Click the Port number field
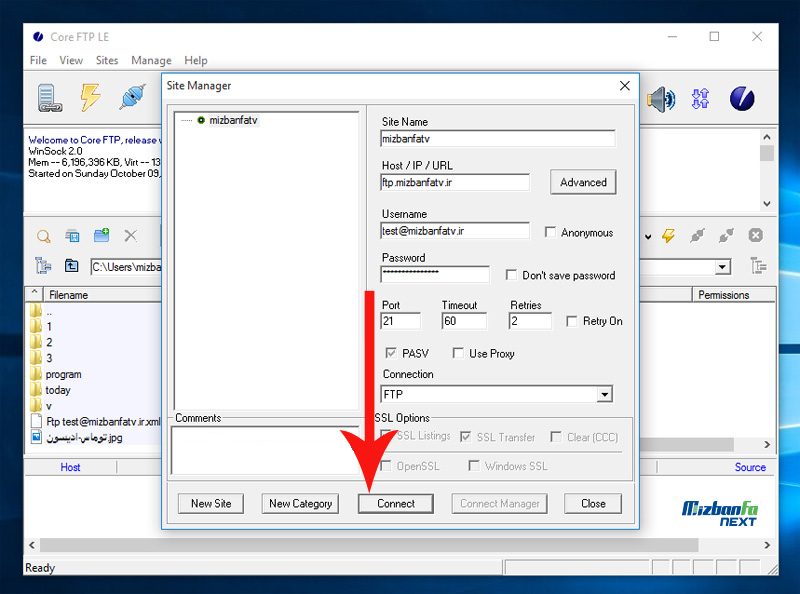 pos(401,321)
